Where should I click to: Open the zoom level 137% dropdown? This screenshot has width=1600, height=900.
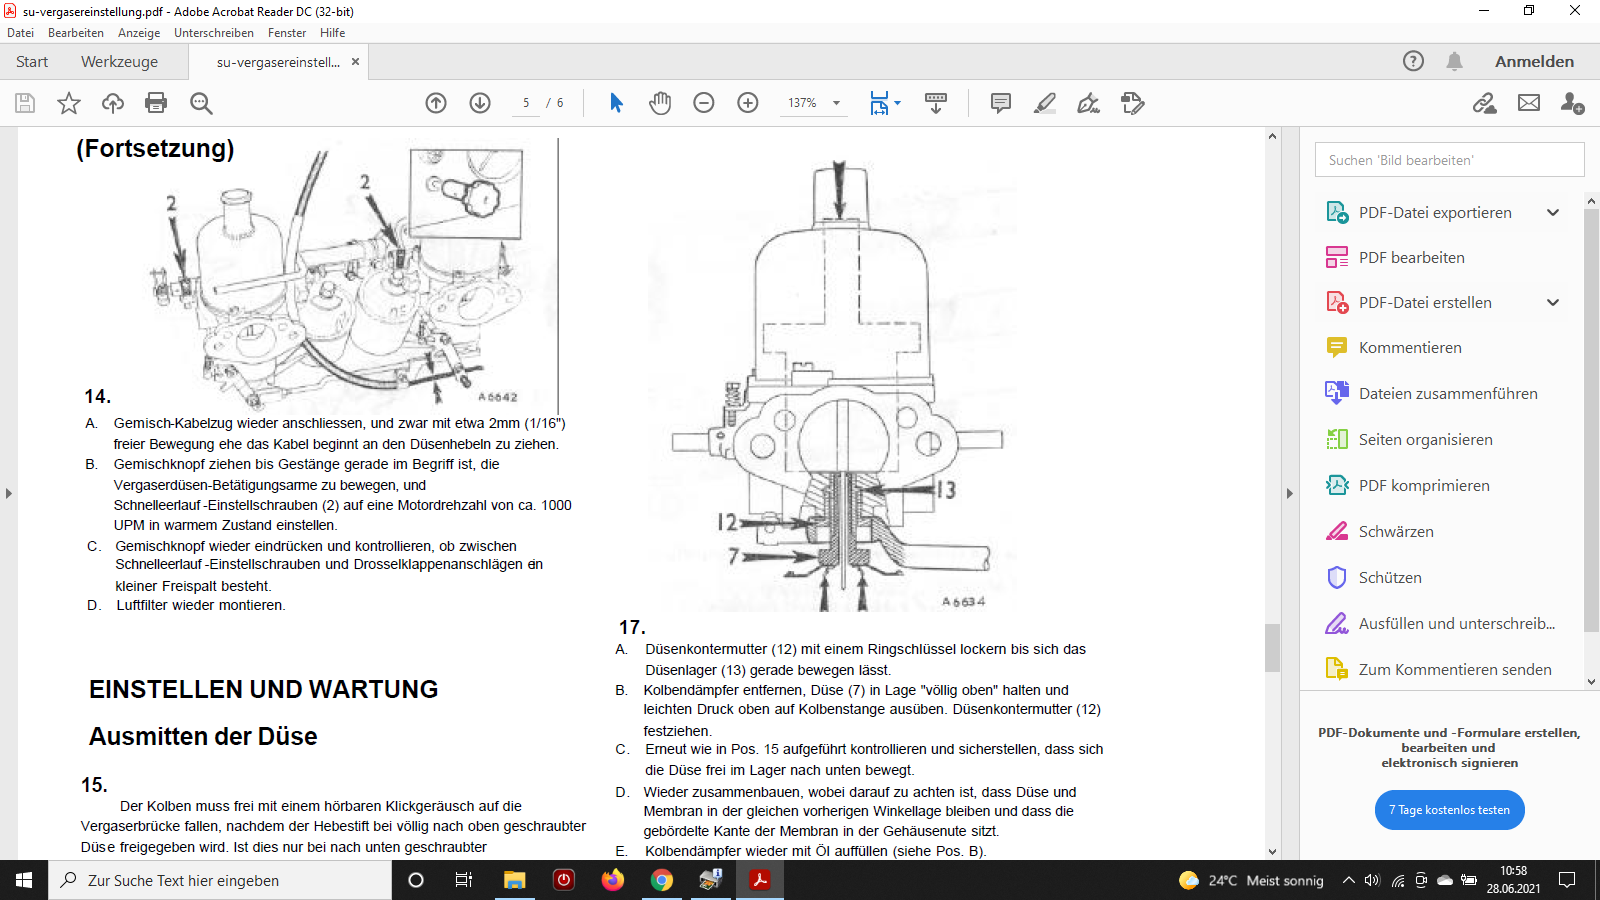[836, 103]
